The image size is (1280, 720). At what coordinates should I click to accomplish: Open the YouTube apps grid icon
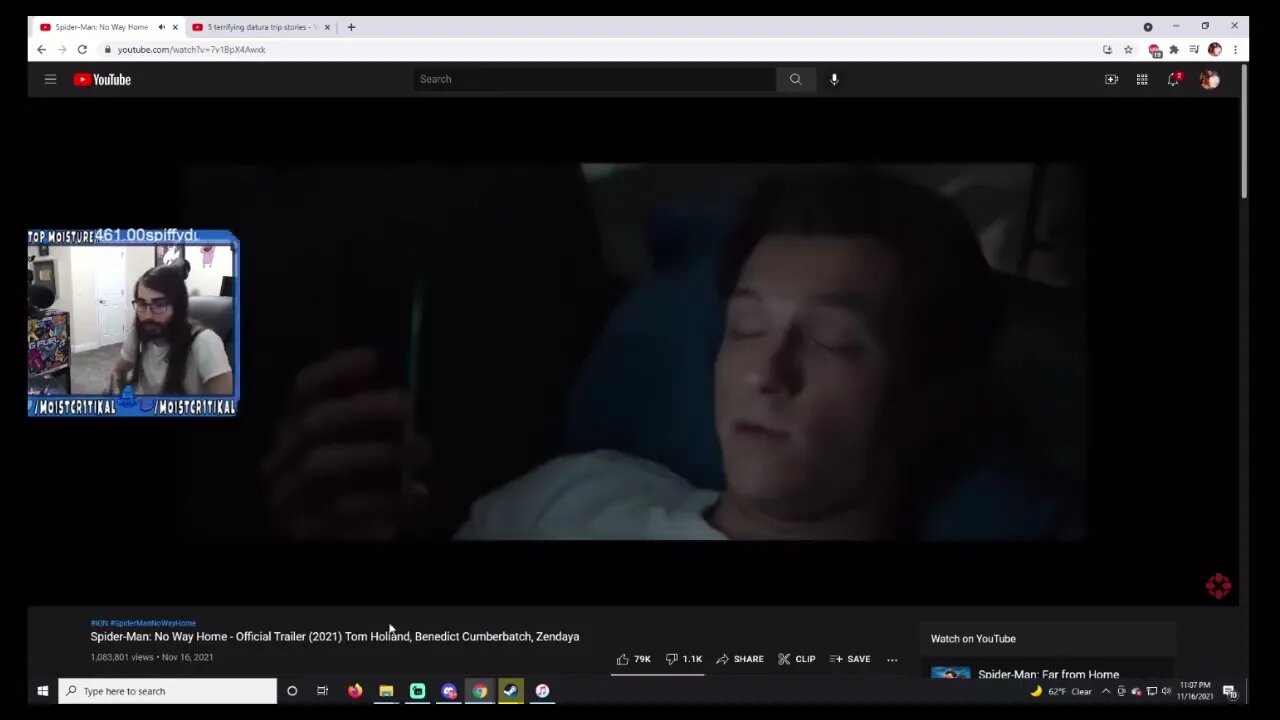coord(1142,79)
